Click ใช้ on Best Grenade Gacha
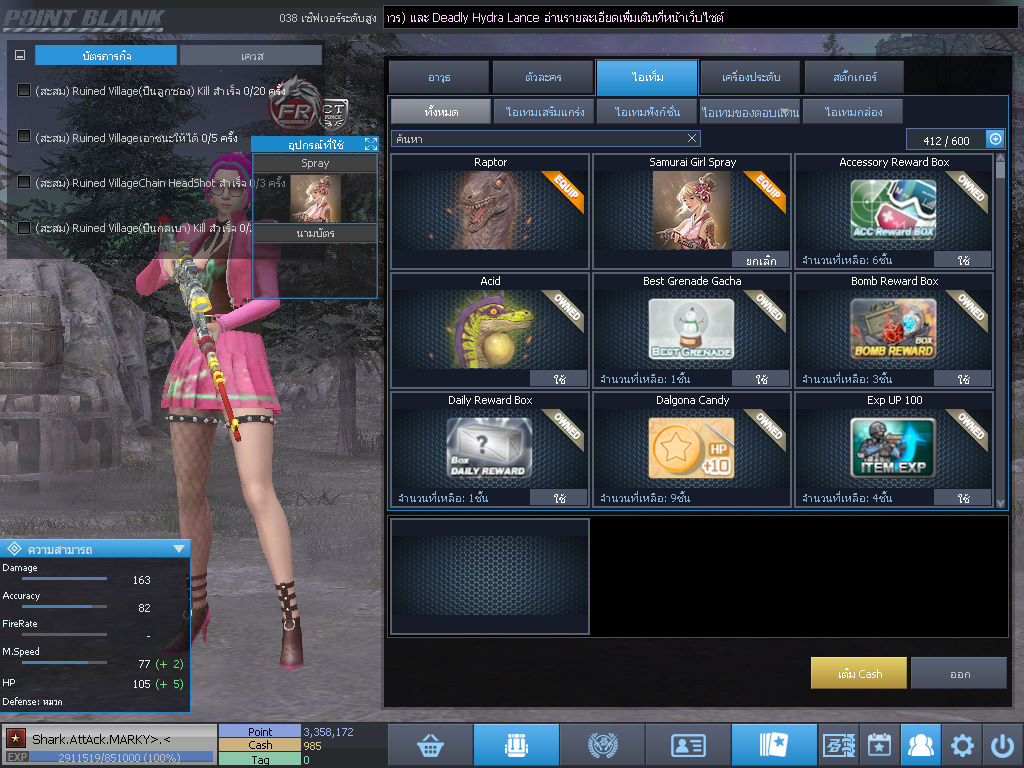Image resolution: width=1024 pixels, height=768 pixels. coord(761,379)
